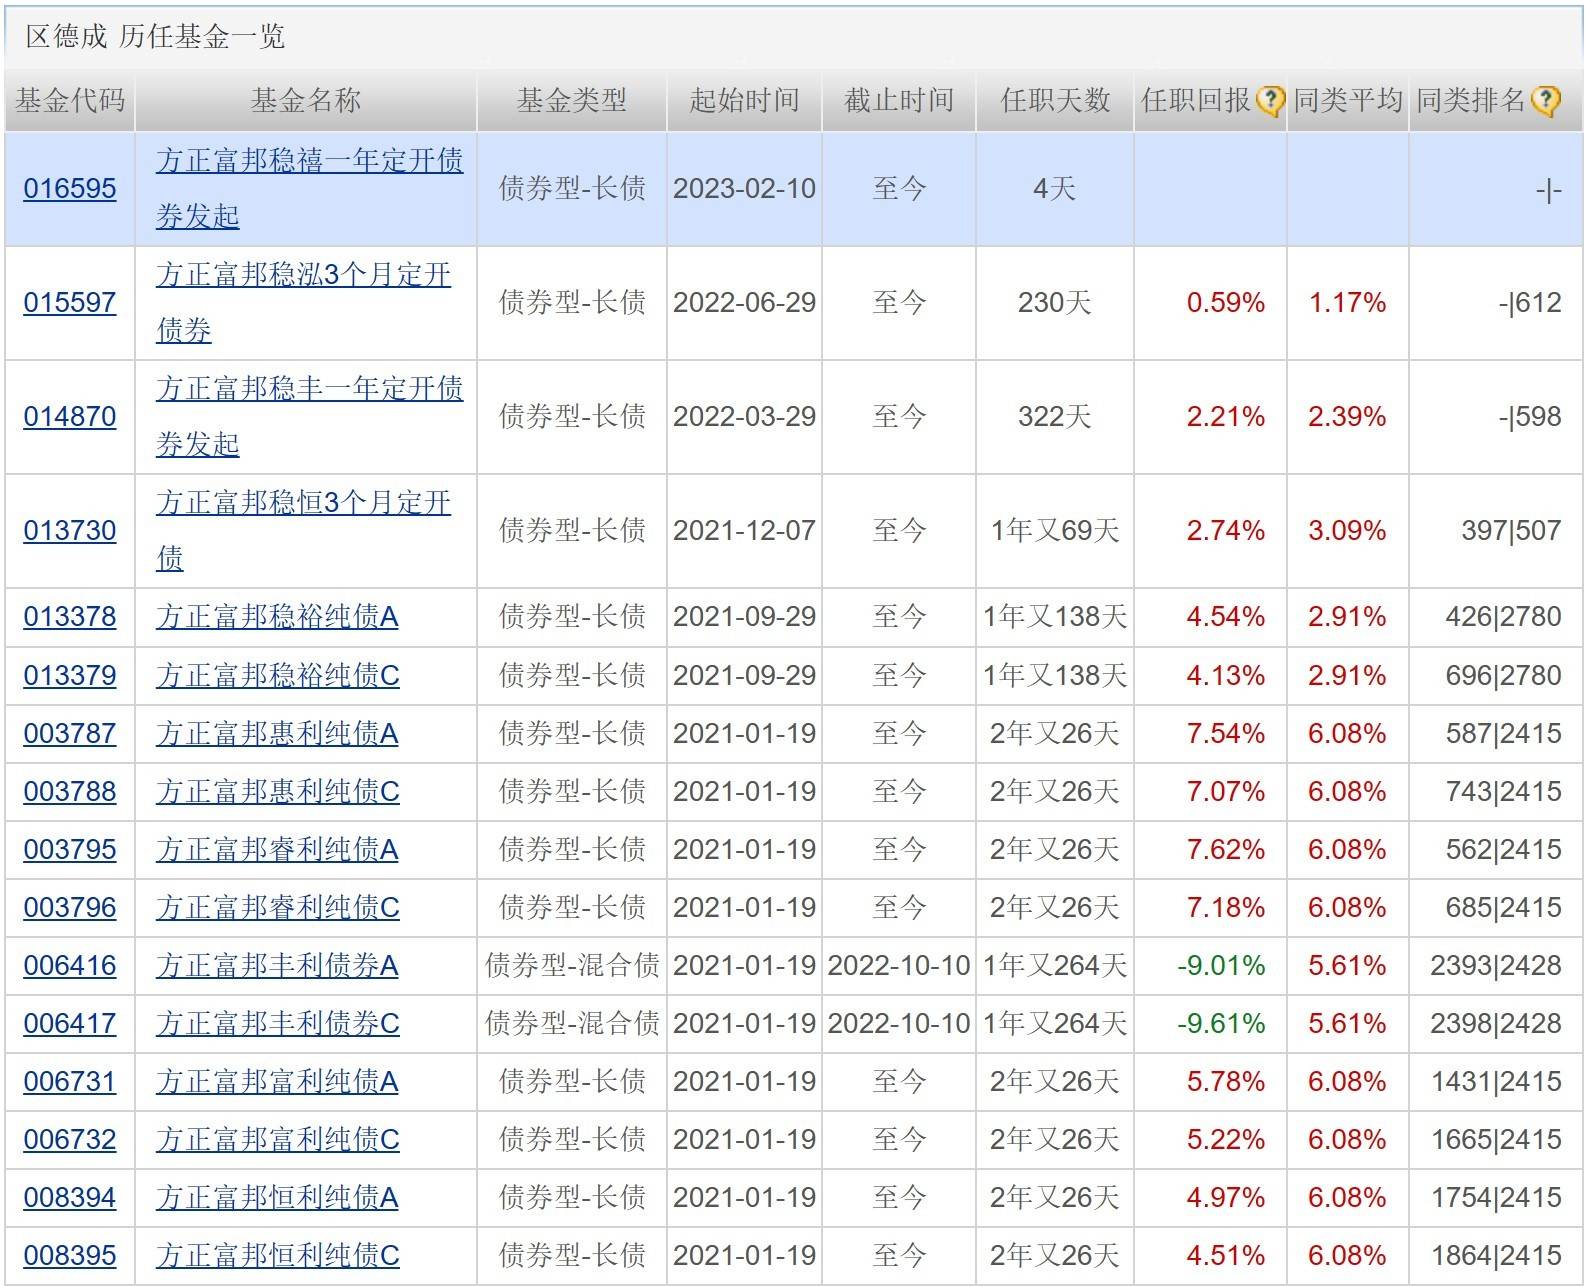Click the 同类排名 column header text

click(1471, 100)
